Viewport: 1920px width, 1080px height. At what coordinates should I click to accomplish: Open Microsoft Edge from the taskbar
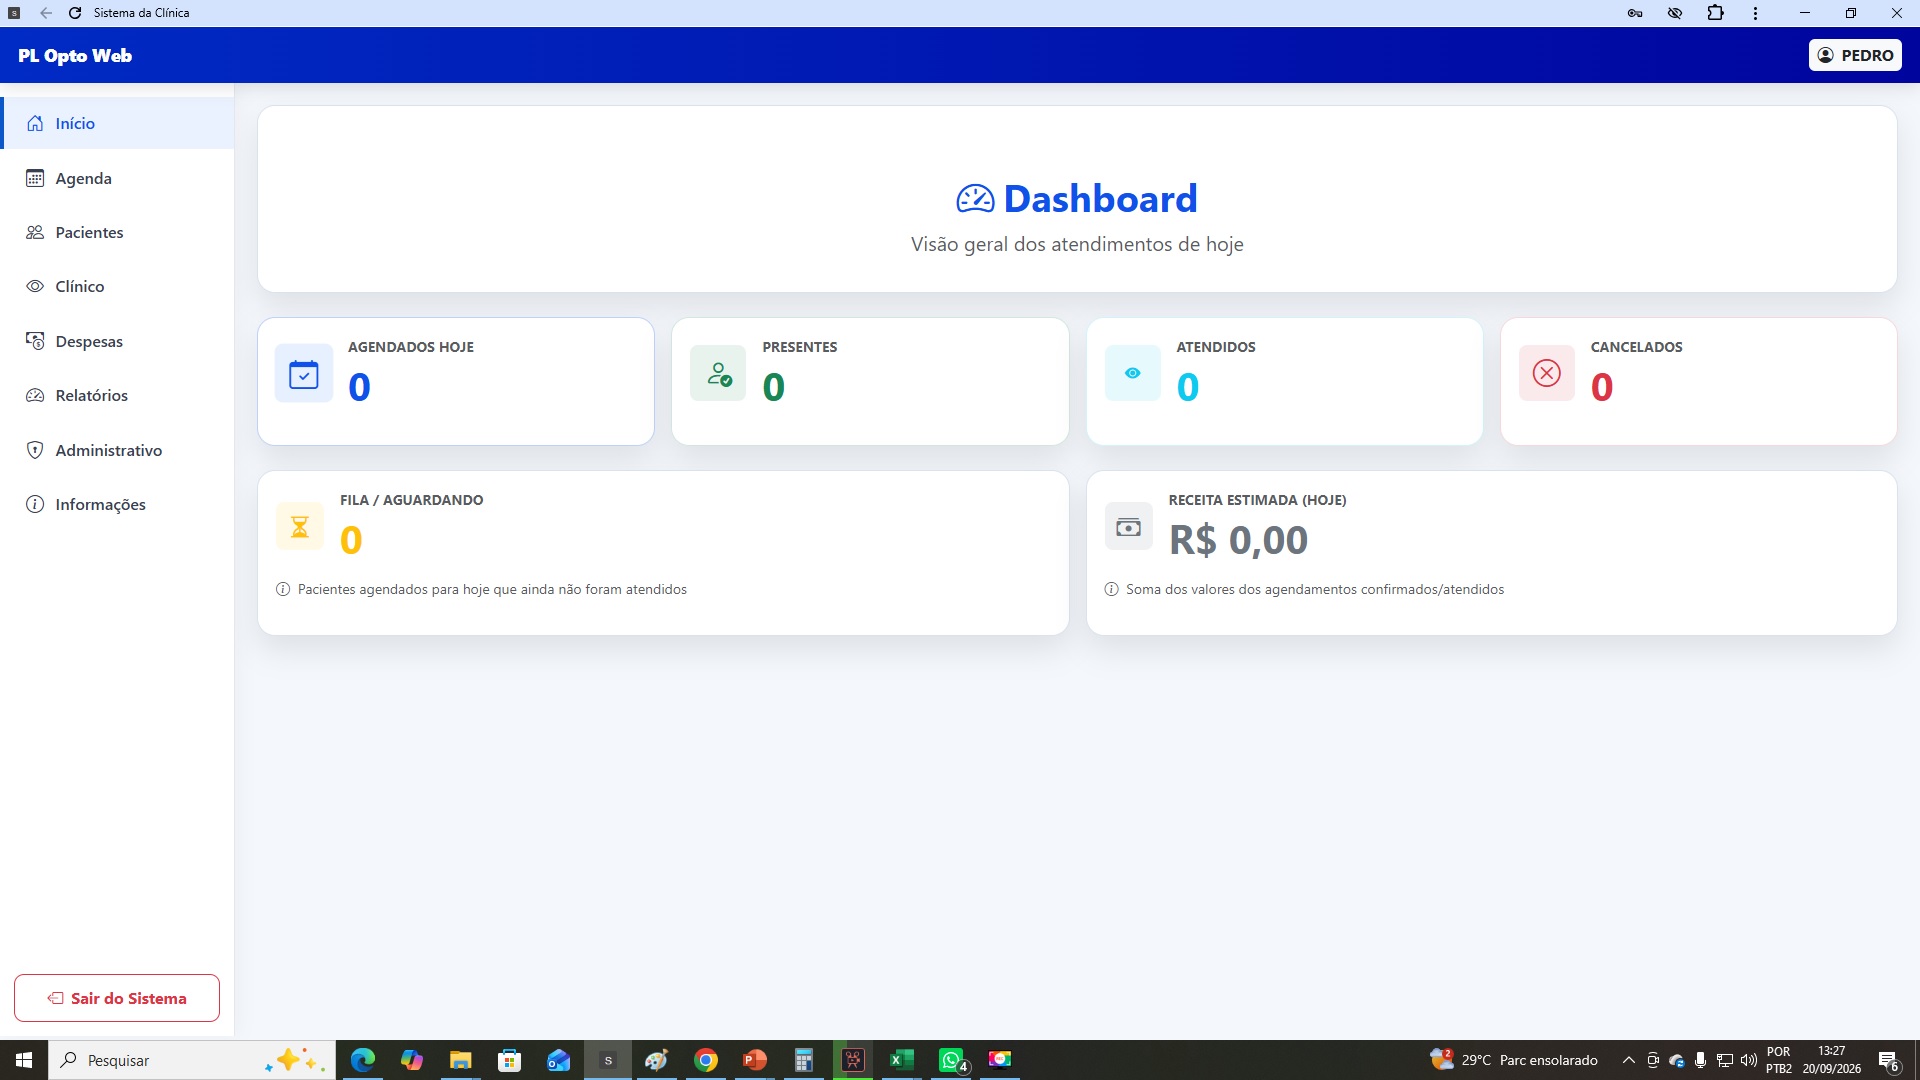363,1060
